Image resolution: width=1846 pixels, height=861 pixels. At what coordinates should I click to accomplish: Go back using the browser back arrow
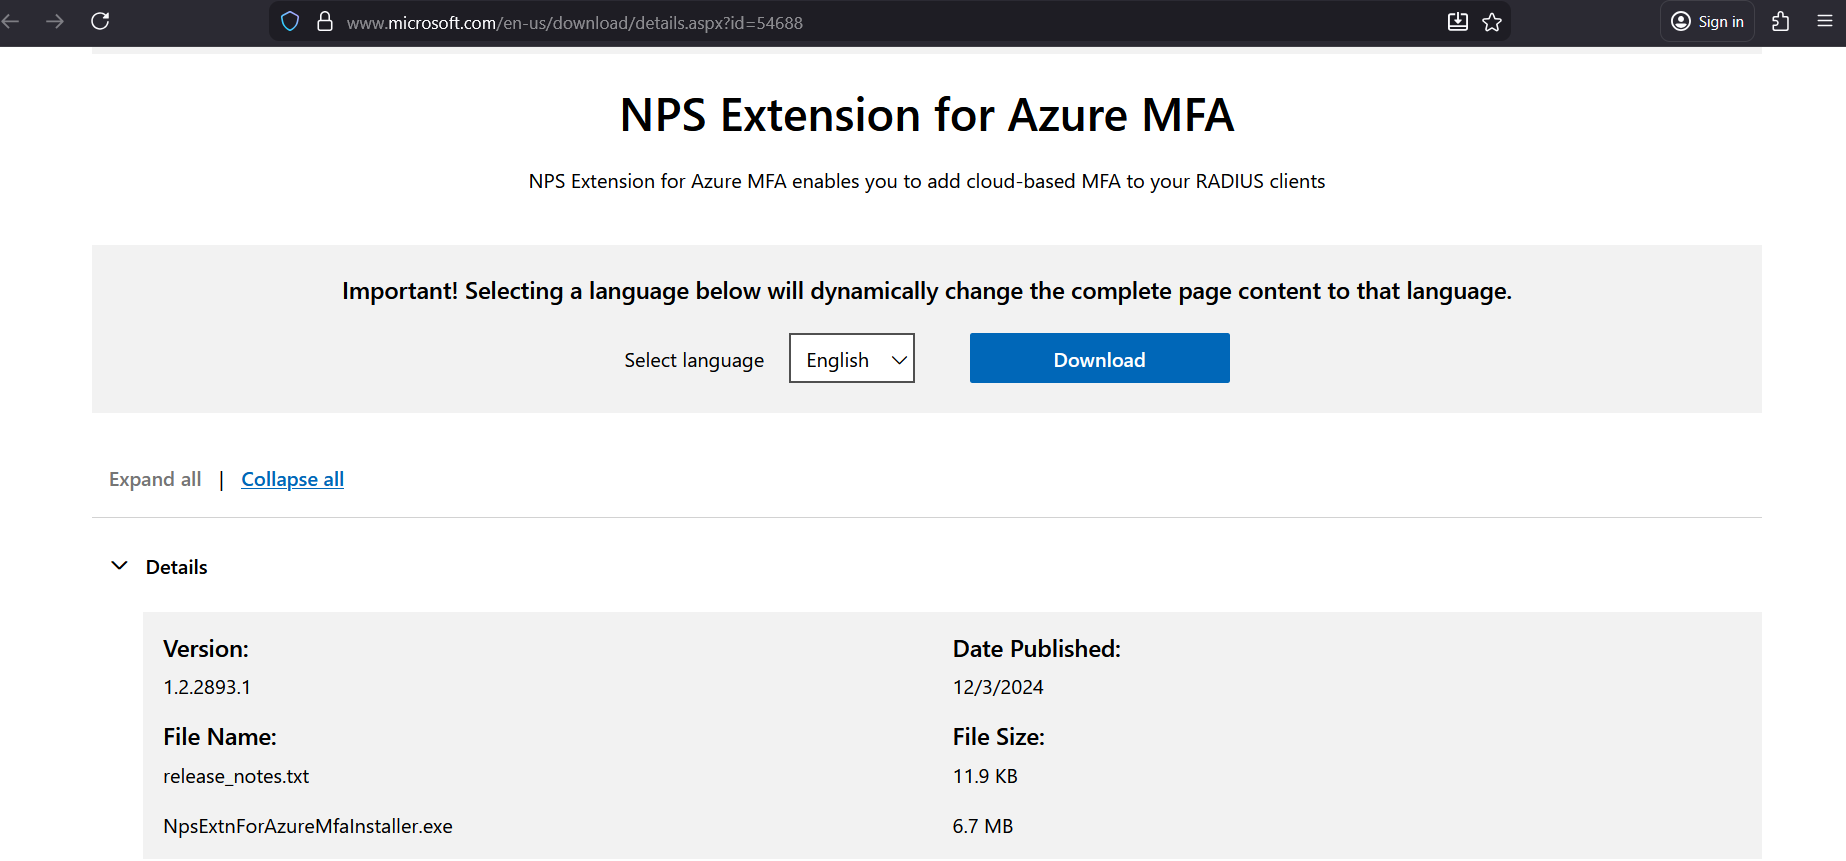11,22
